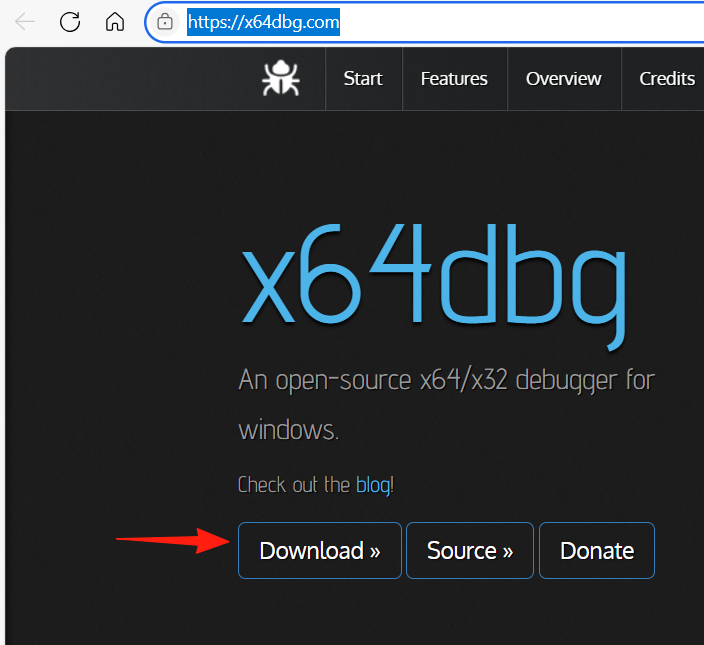
Task: Open the Start nav item
Action: click(x=363, y=79)
